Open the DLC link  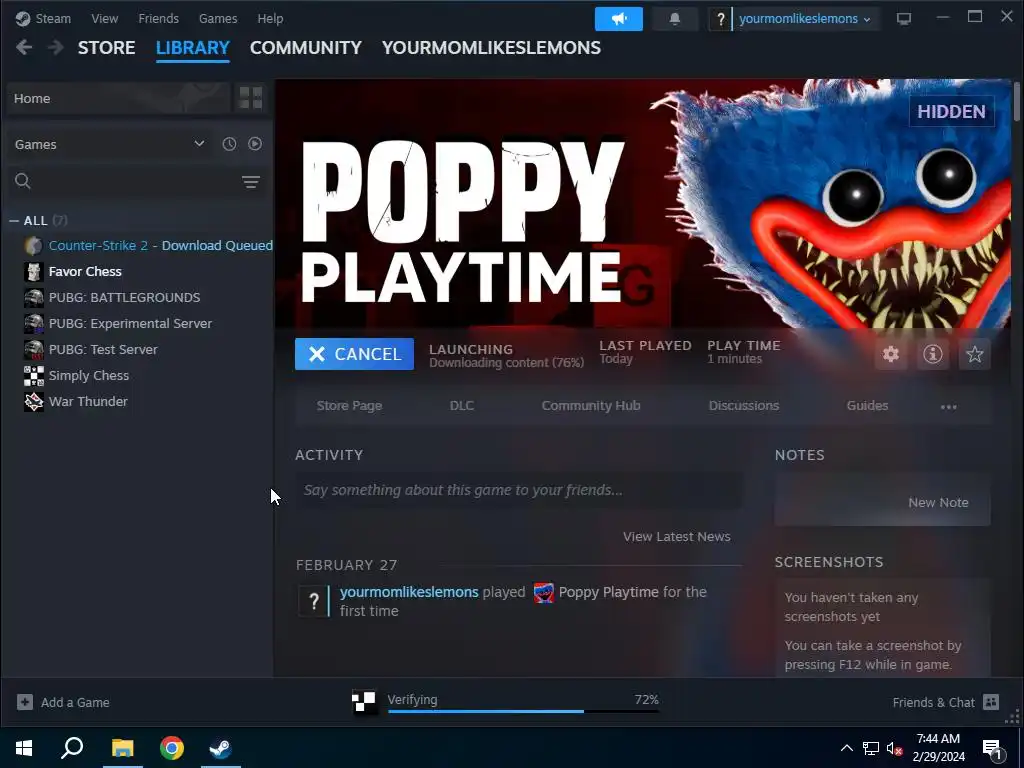point(462,406)
